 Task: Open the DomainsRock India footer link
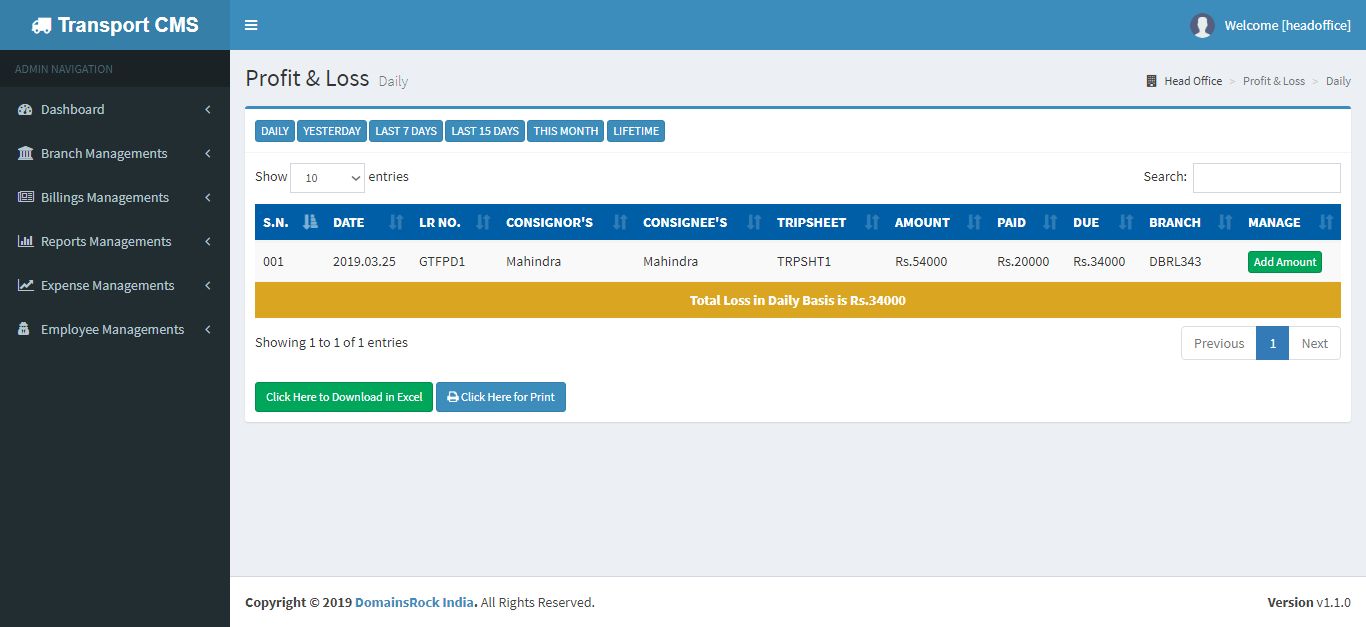point(416,602)
